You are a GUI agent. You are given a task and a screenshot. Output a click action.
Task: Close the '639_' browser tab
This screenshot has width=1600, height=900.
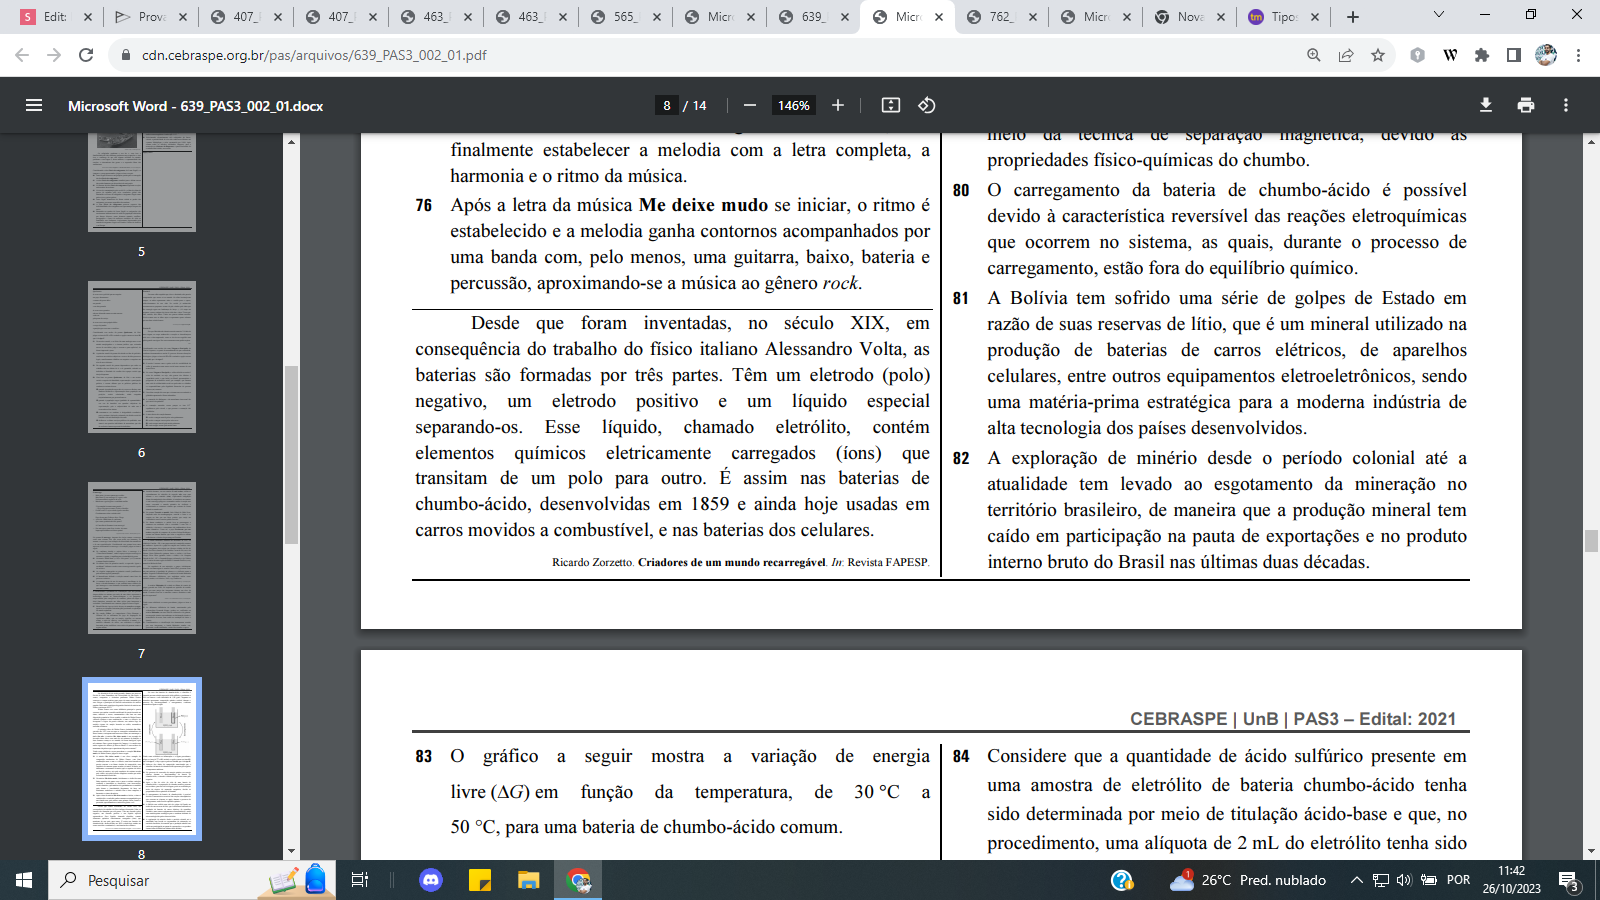click(x=844, y=17)
